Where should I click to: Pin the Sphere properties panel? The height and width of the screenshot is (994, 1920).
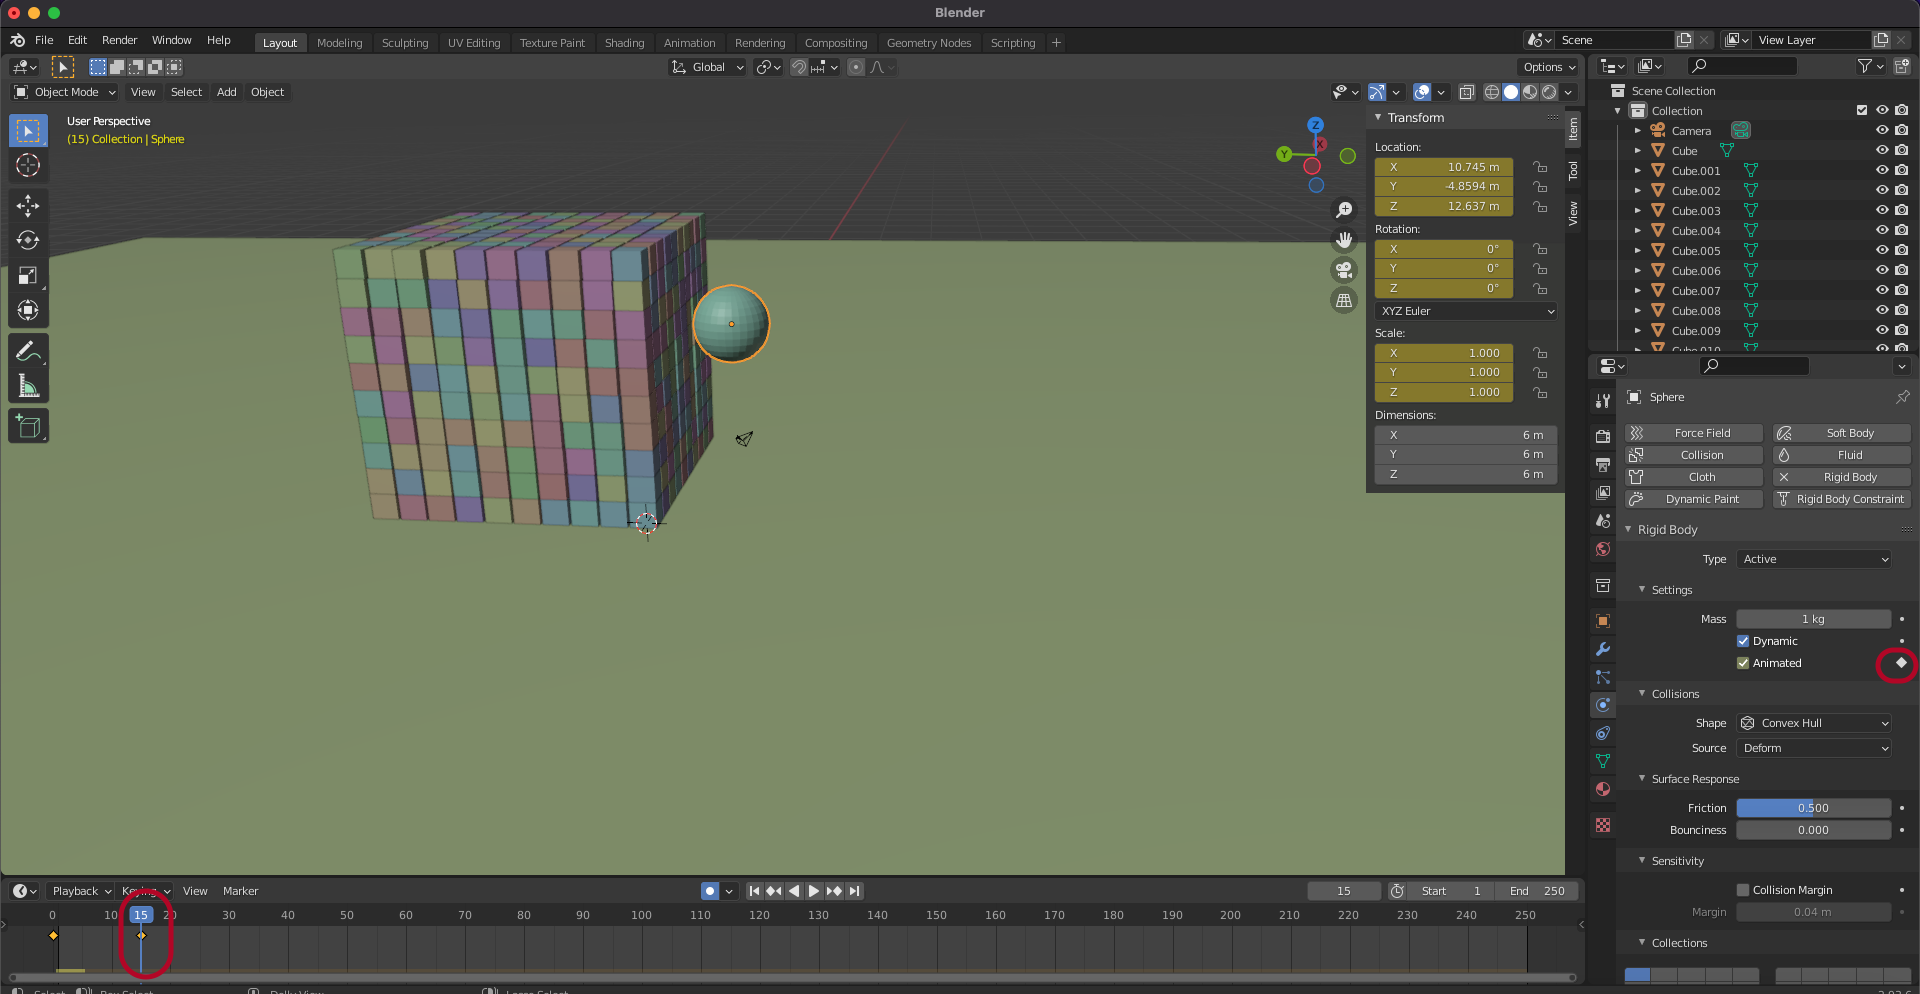[1902, 397]
